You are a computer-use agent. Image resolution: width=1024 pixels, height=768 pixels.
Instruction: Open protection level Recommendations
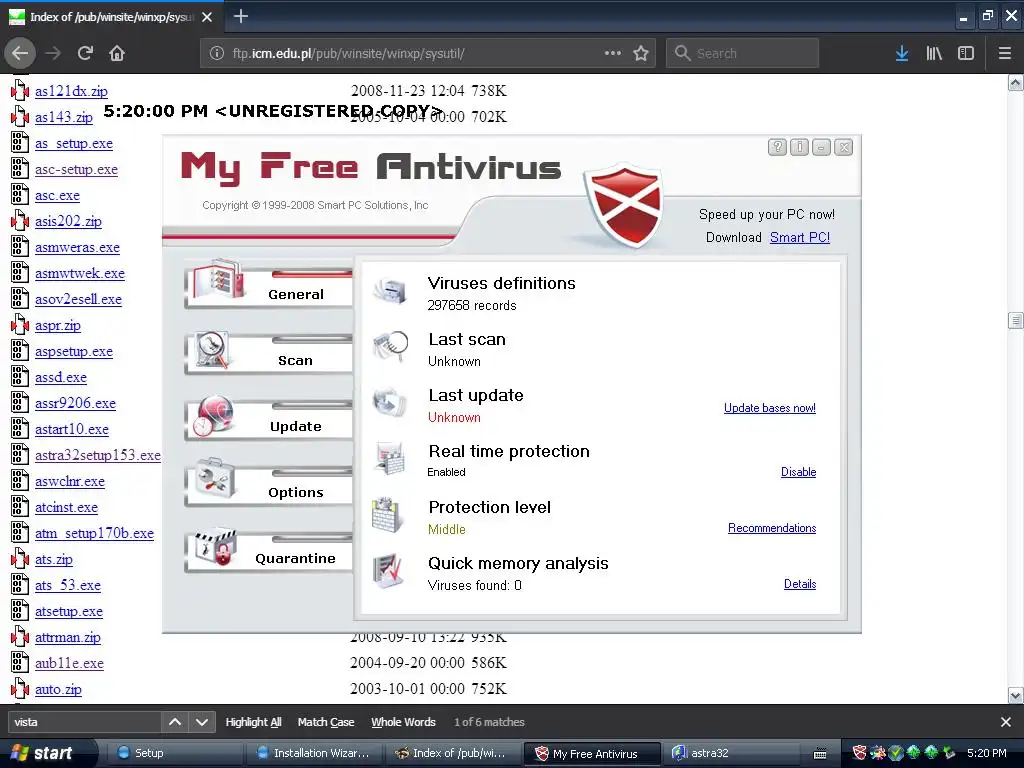click(772, 528)
